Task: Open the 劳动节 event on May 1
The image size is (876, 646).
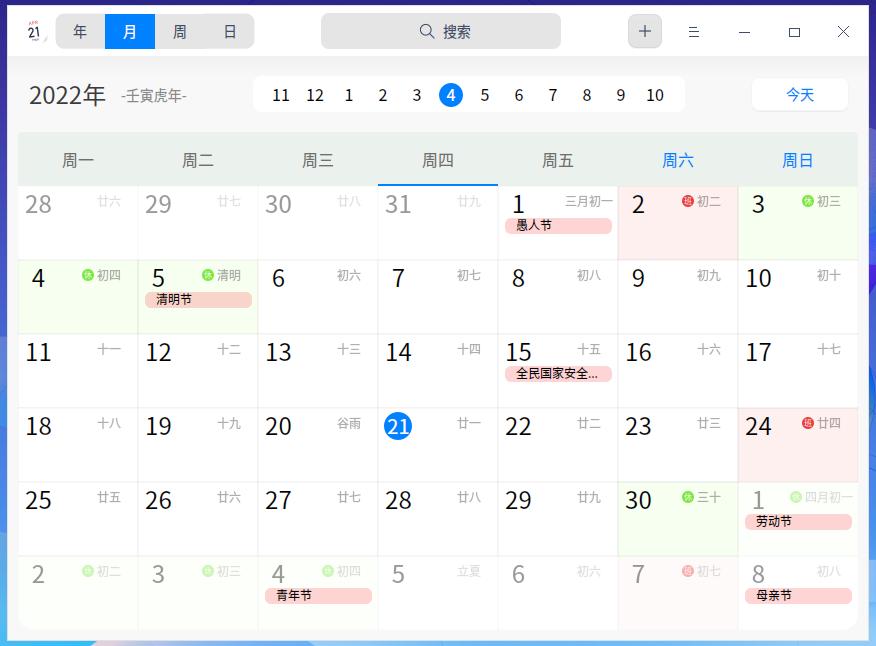Action: [797, 522]
